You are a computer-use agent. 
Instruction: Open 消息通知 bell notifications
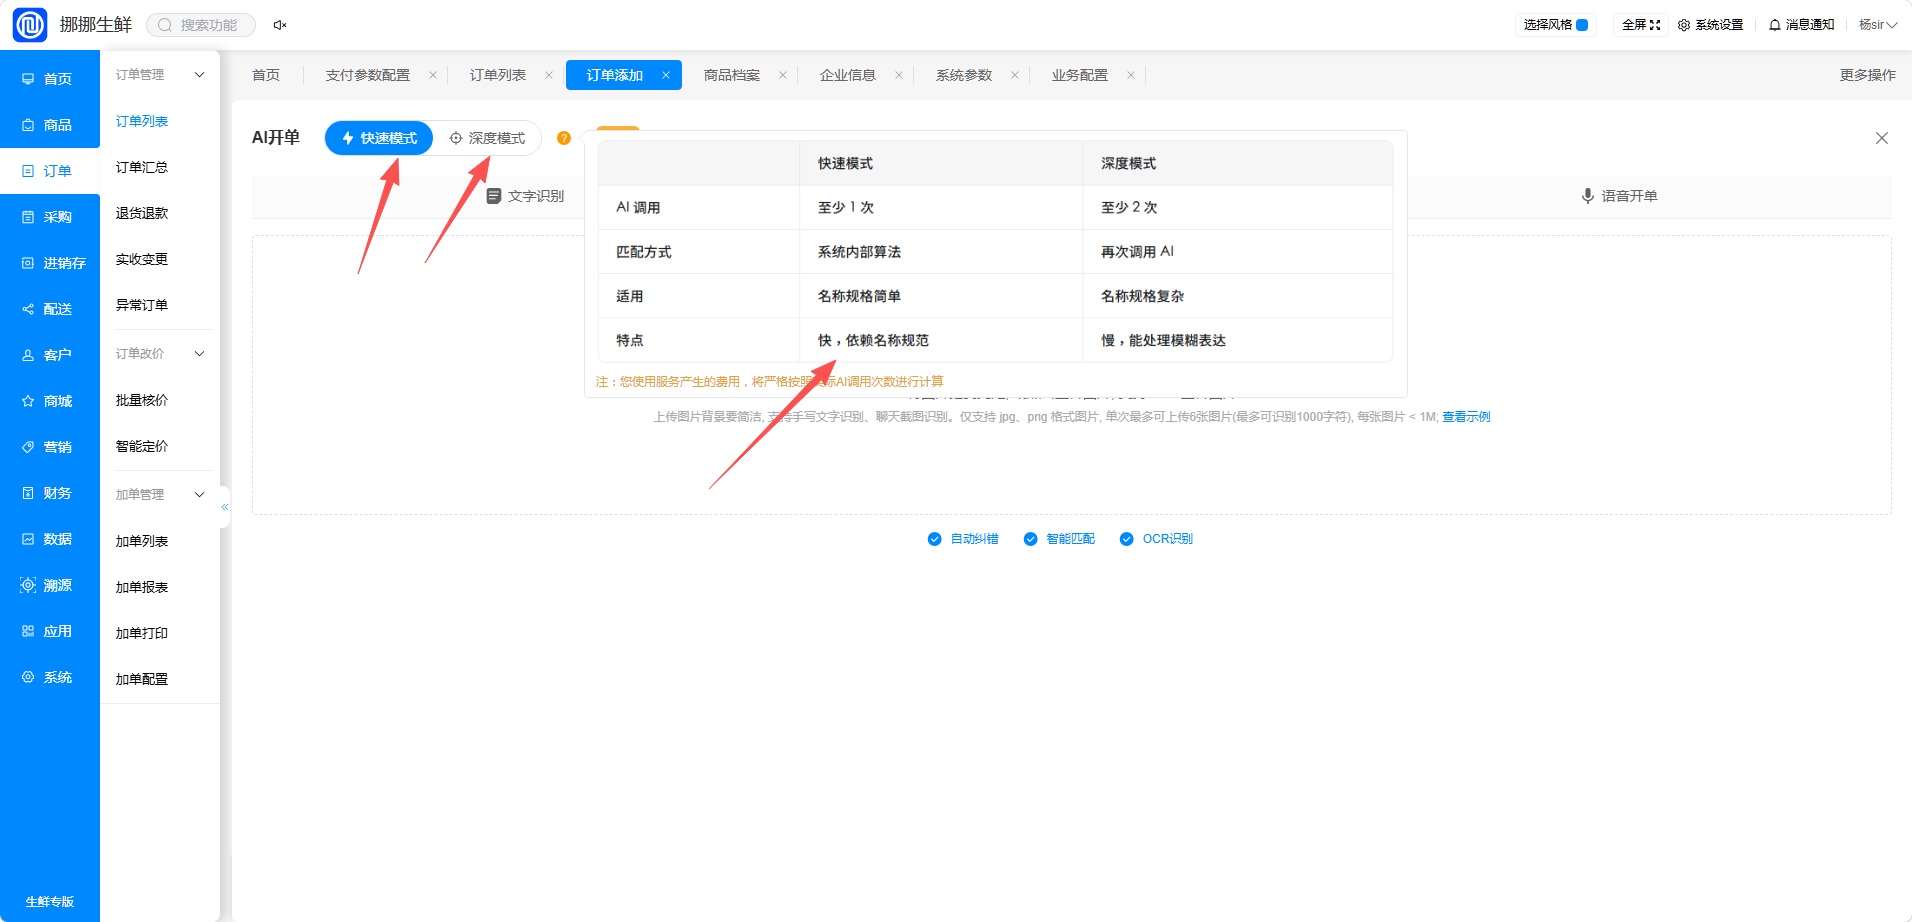pos(1801,25)
